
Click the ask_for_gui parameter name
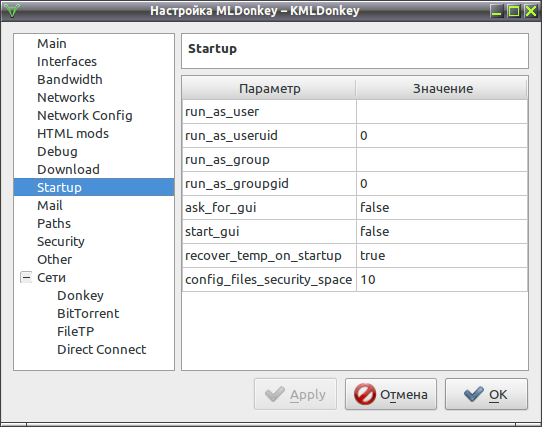tap(269, 207)
